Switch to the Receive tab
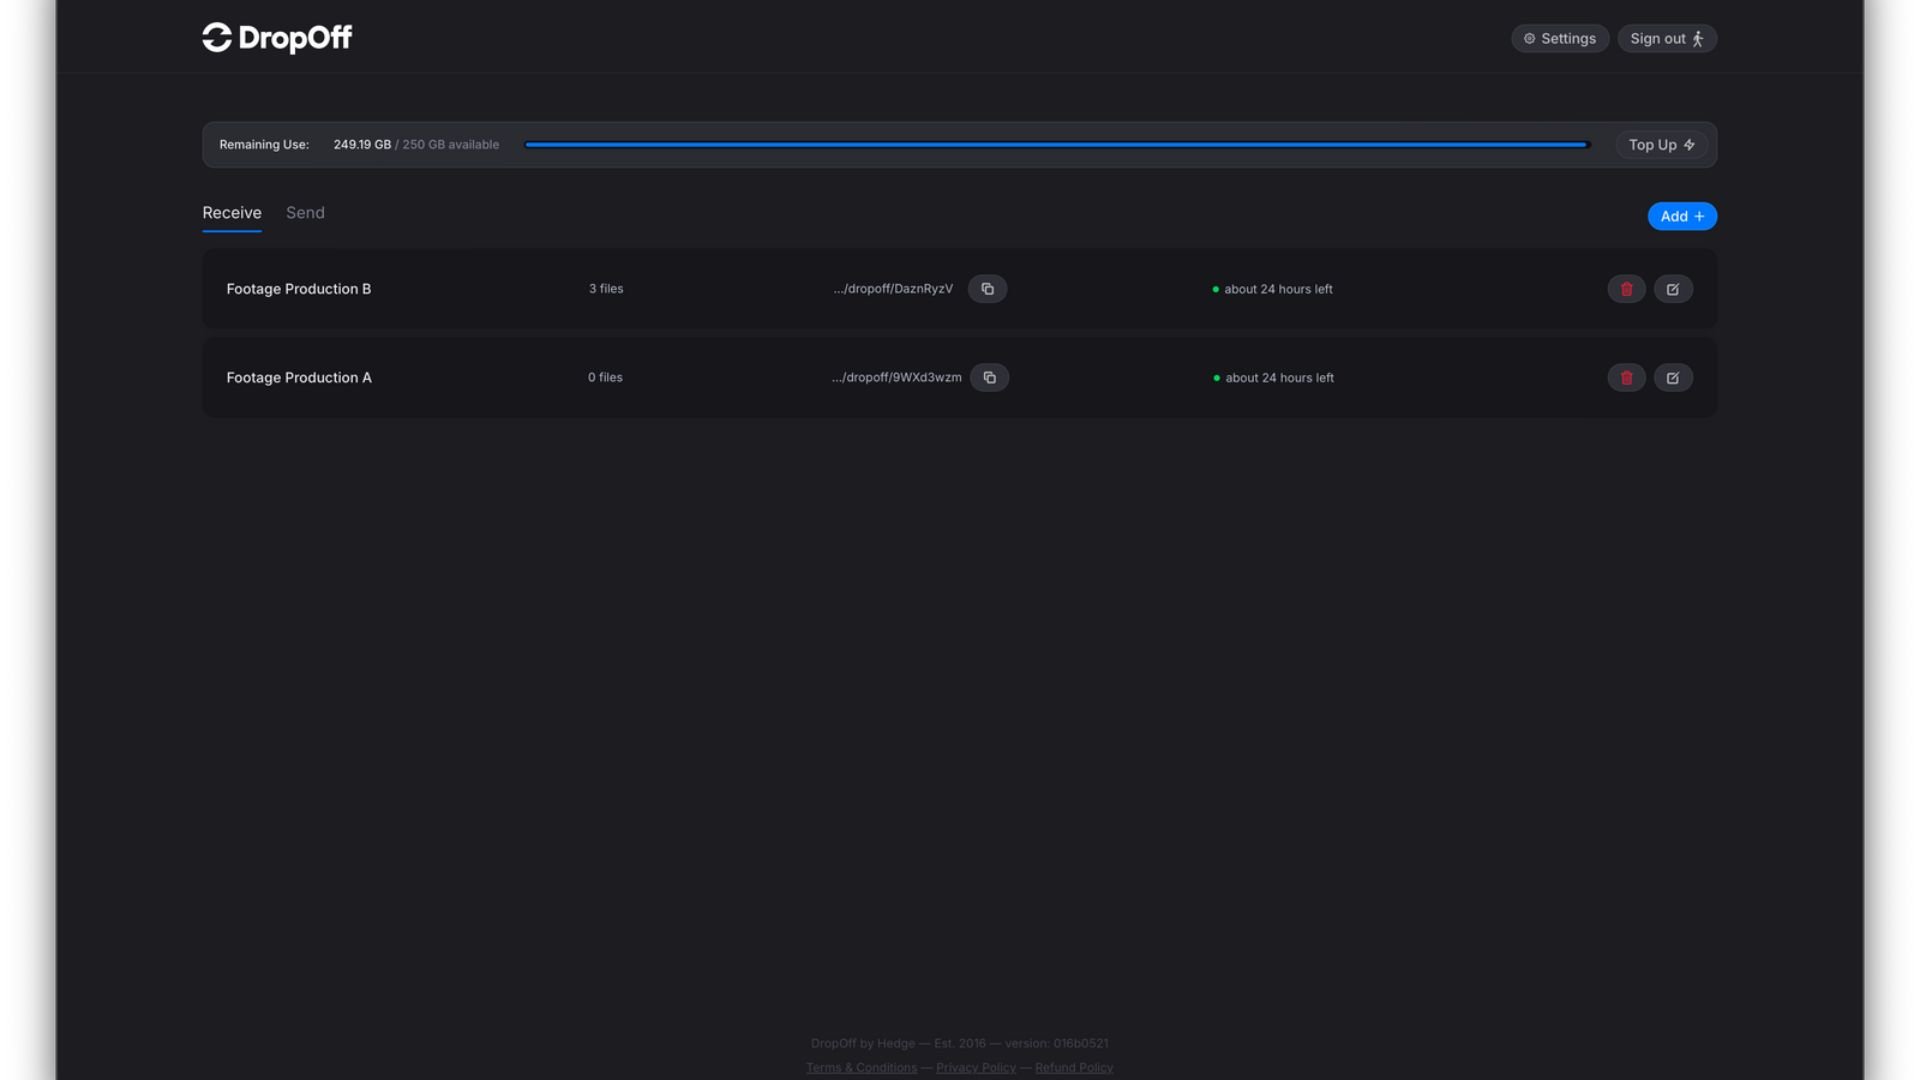The height and width of the screenshot is (1080, 1920). (231, 212)
